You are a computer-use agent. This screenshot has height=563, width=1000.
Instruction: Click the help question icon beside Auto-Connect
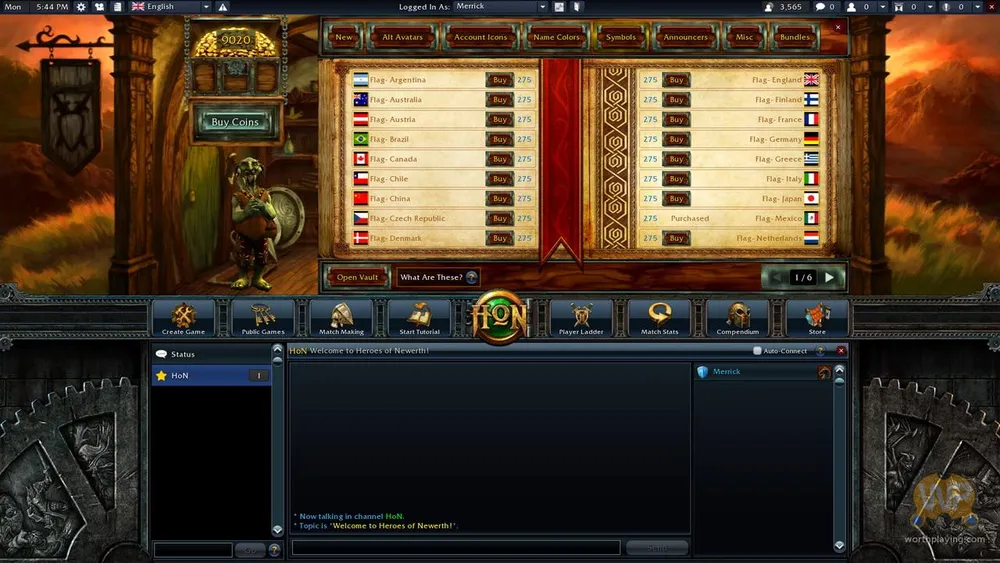[x=820, y=351]
